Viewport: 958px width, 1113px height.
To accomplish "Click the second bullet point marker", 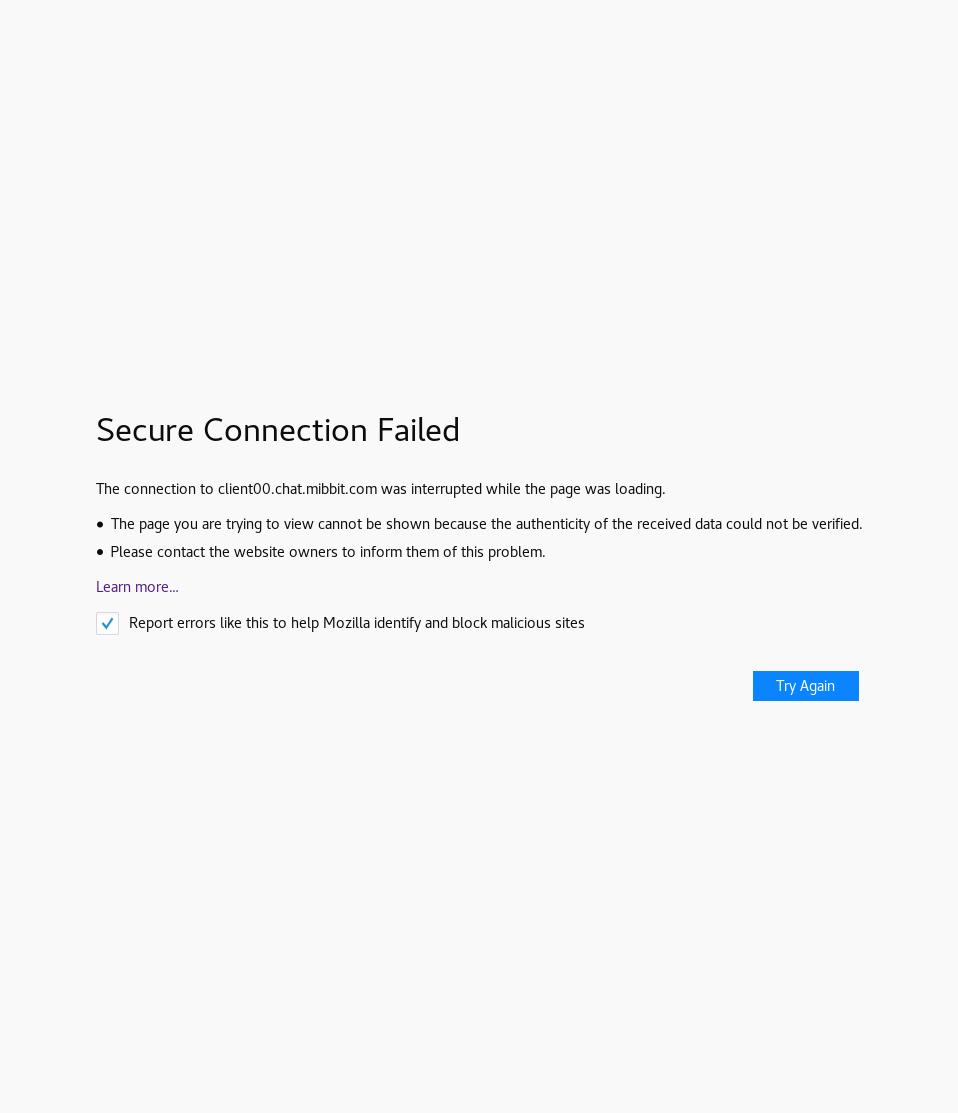I will [100, 552].
